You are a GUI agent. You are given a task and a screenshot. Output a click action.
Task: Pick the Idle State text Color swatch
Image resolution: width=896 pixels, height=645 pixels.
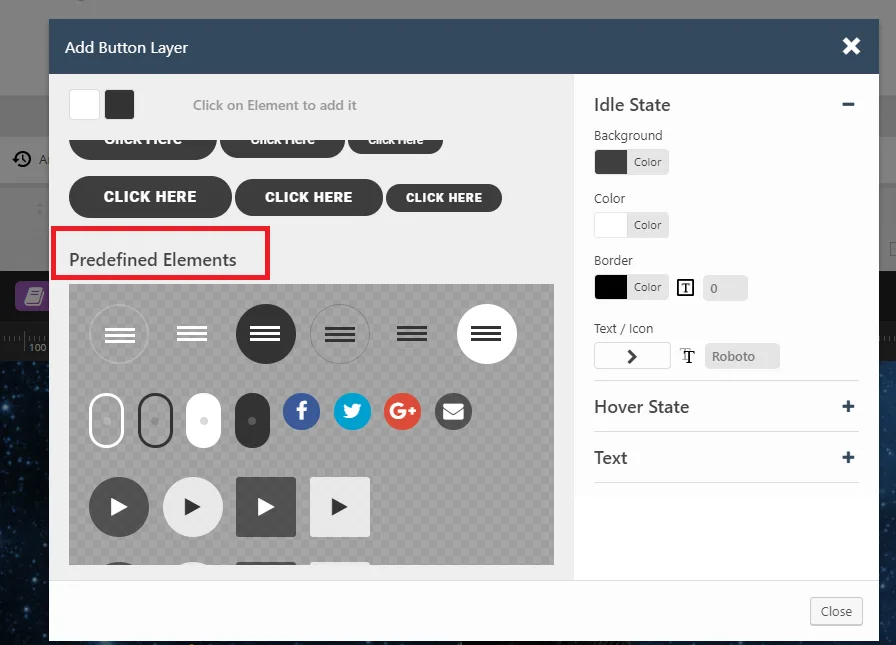coord(631,225)
